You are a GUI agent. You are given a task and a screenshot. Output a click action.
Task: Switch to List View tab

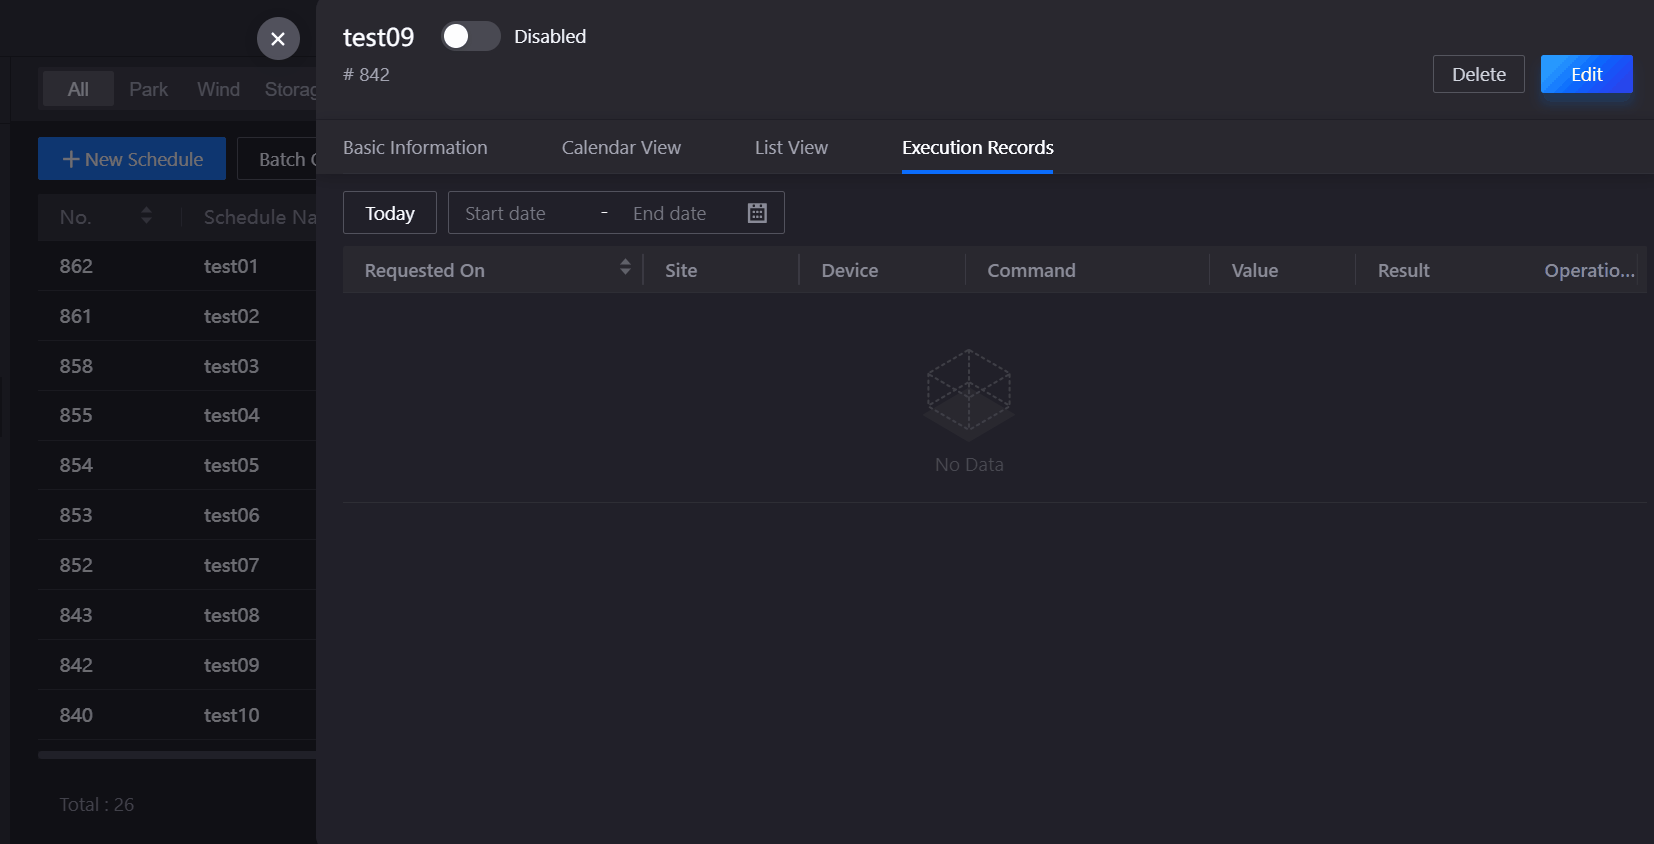pos(791,148)
